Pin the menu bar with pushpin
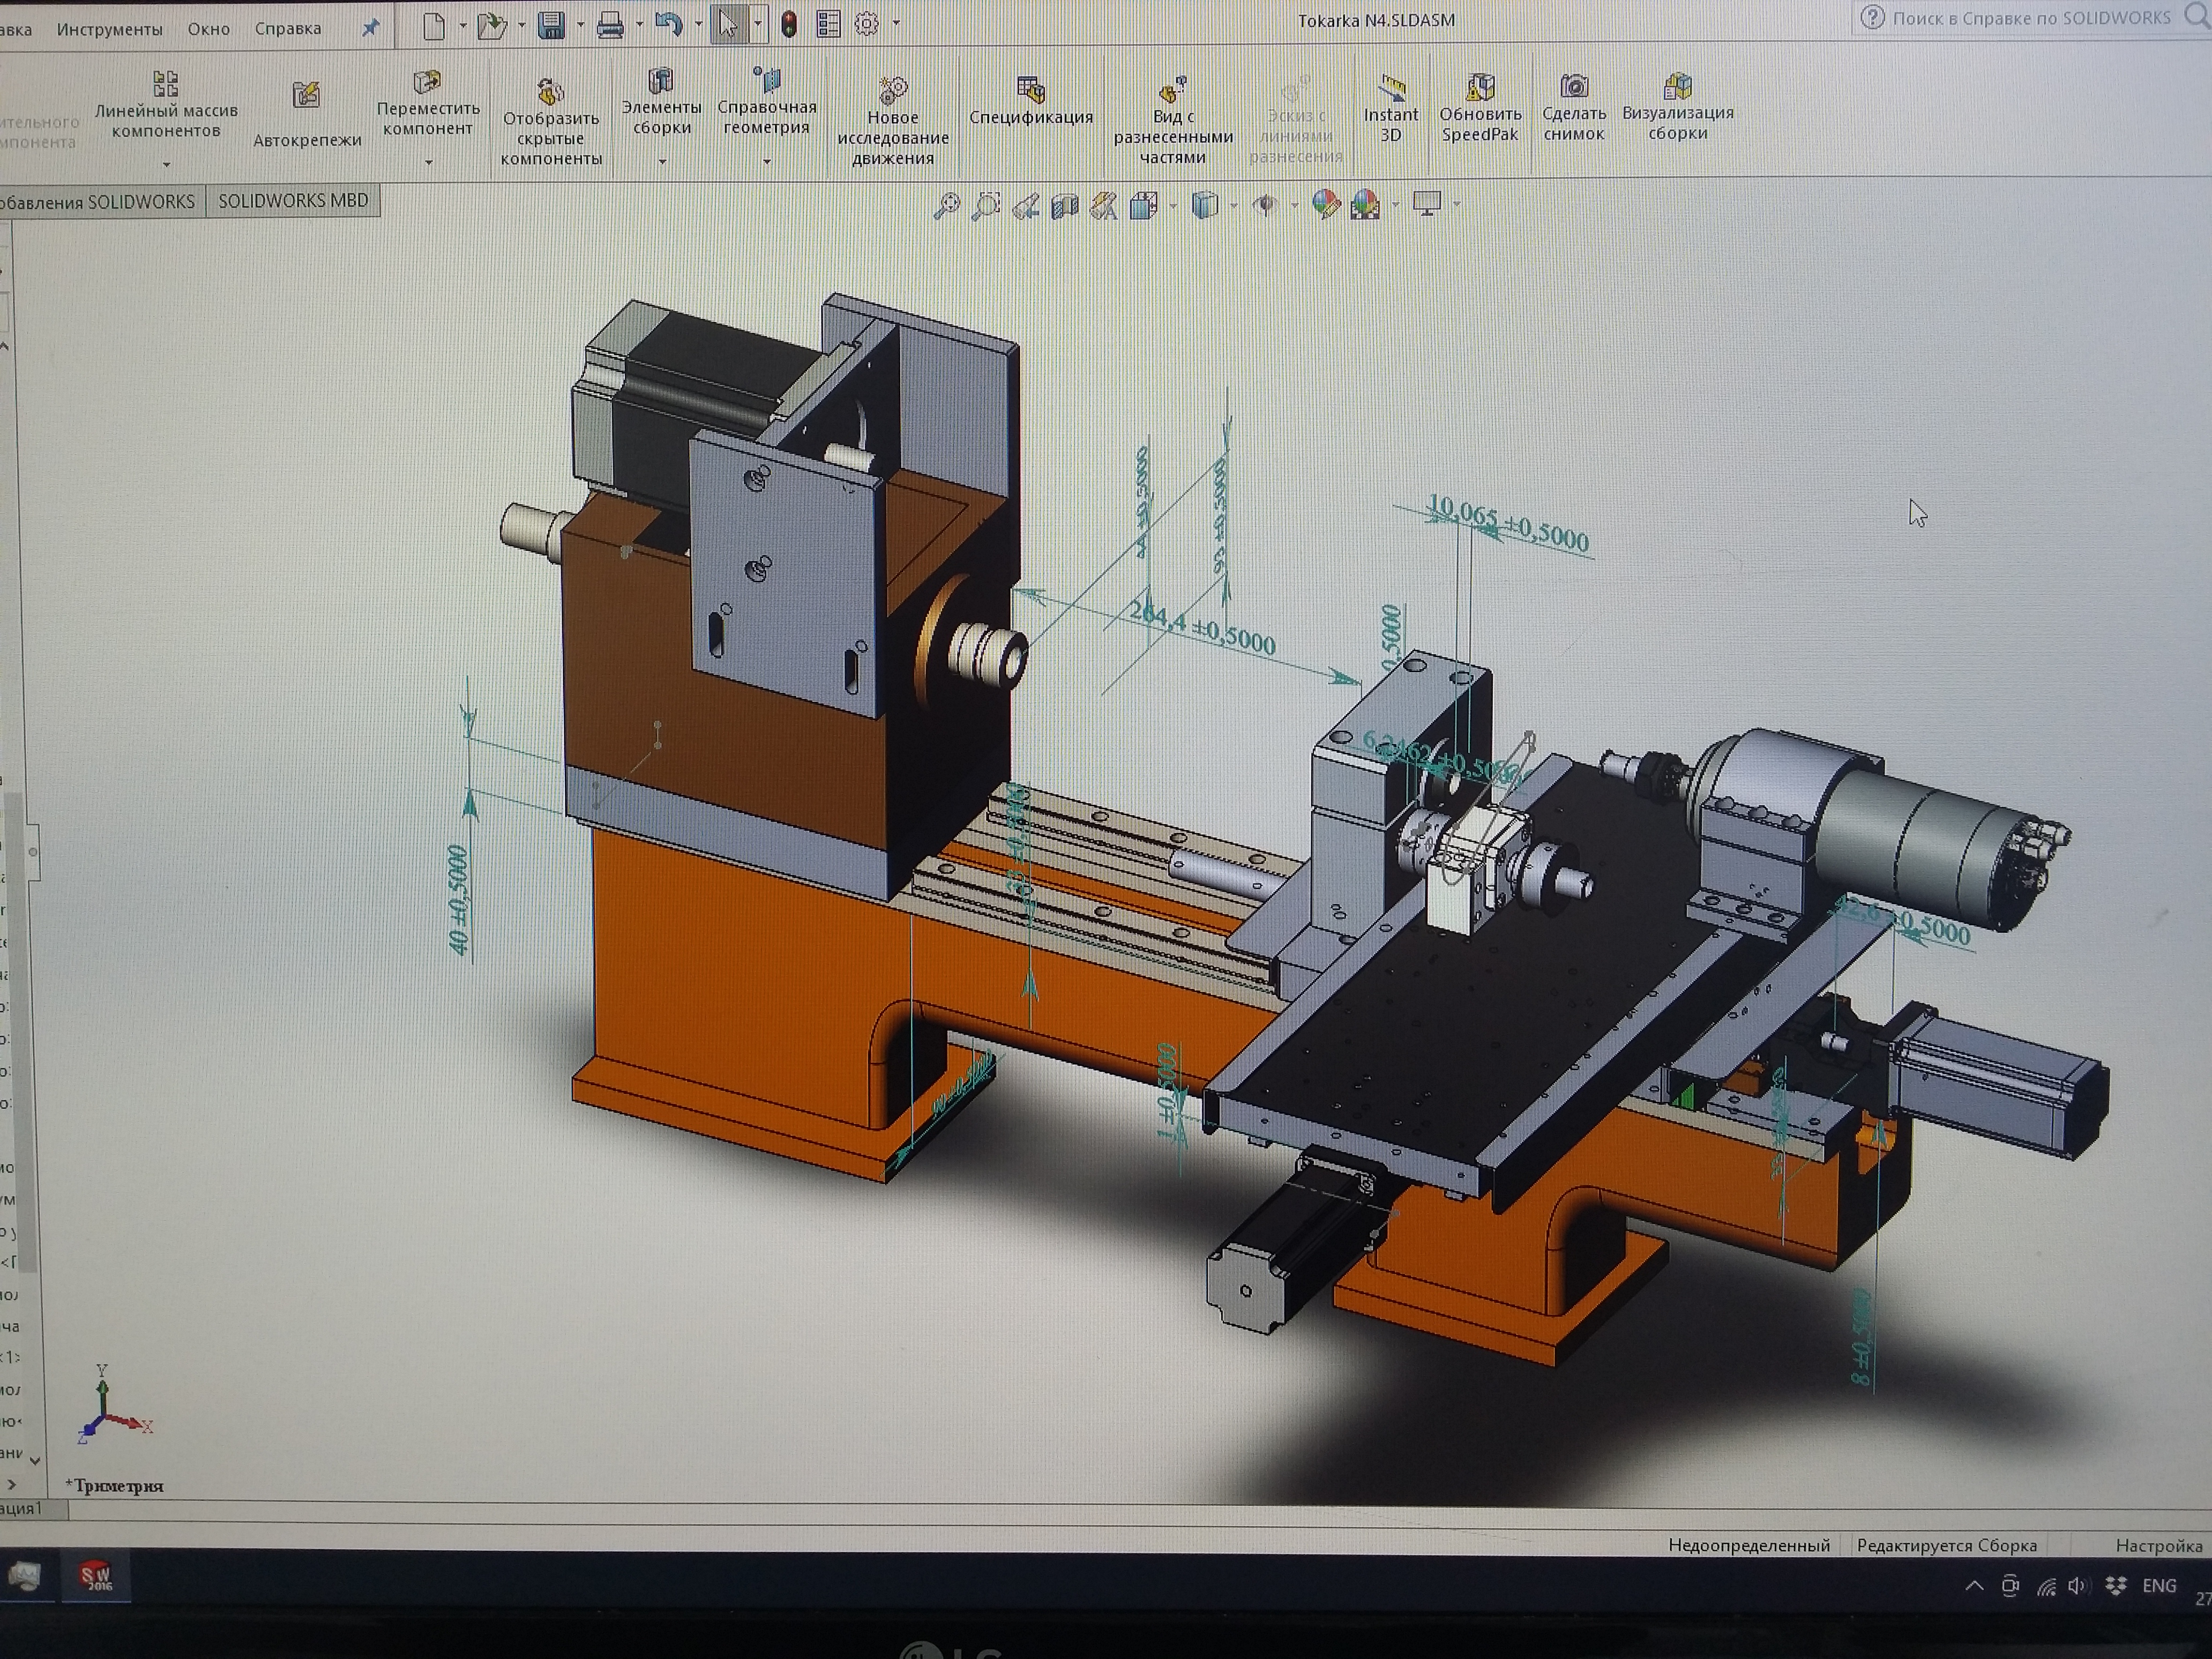Screen dimensions: 2212x1659 coord(370,28)
